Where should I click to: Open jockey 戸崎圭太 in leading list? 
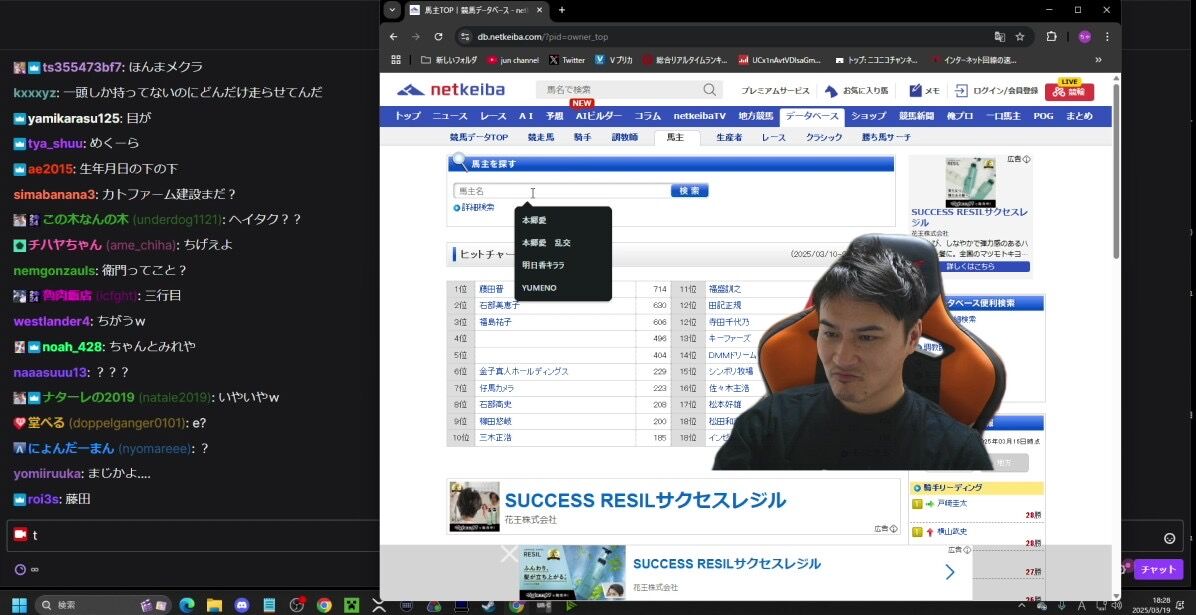[x=952, y=504]
